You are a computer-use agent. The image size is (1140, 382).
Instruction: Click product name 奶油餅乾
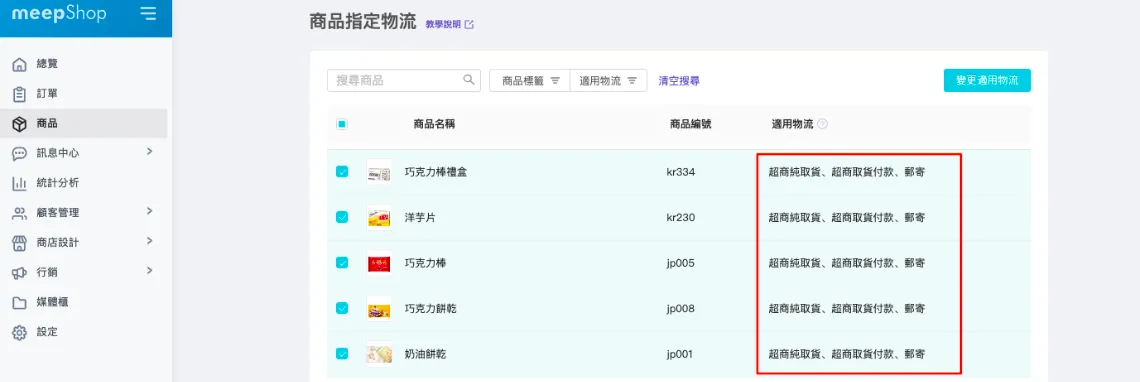coord(425,354)
